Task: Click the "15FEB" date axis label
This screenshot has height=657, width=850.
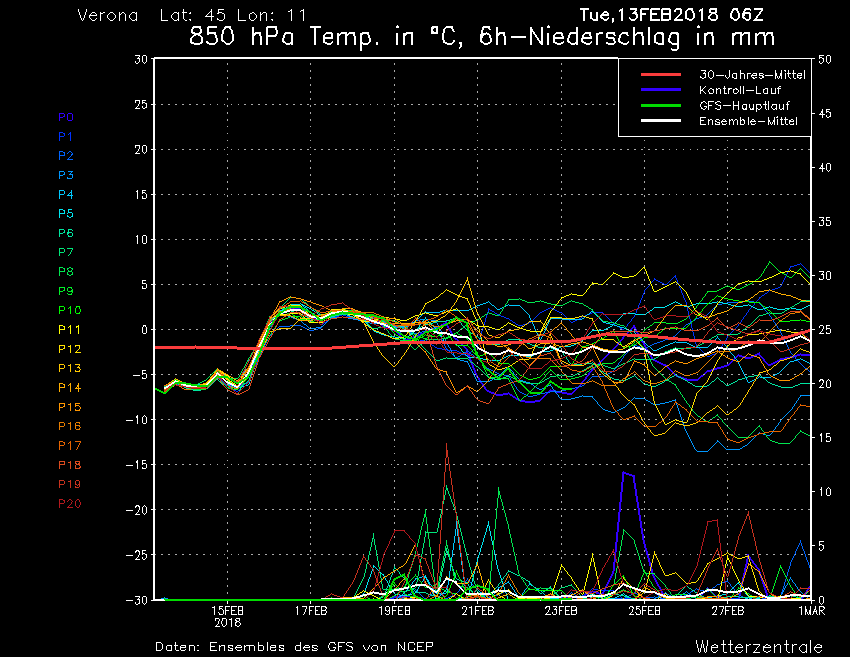Action: [228, 611]
